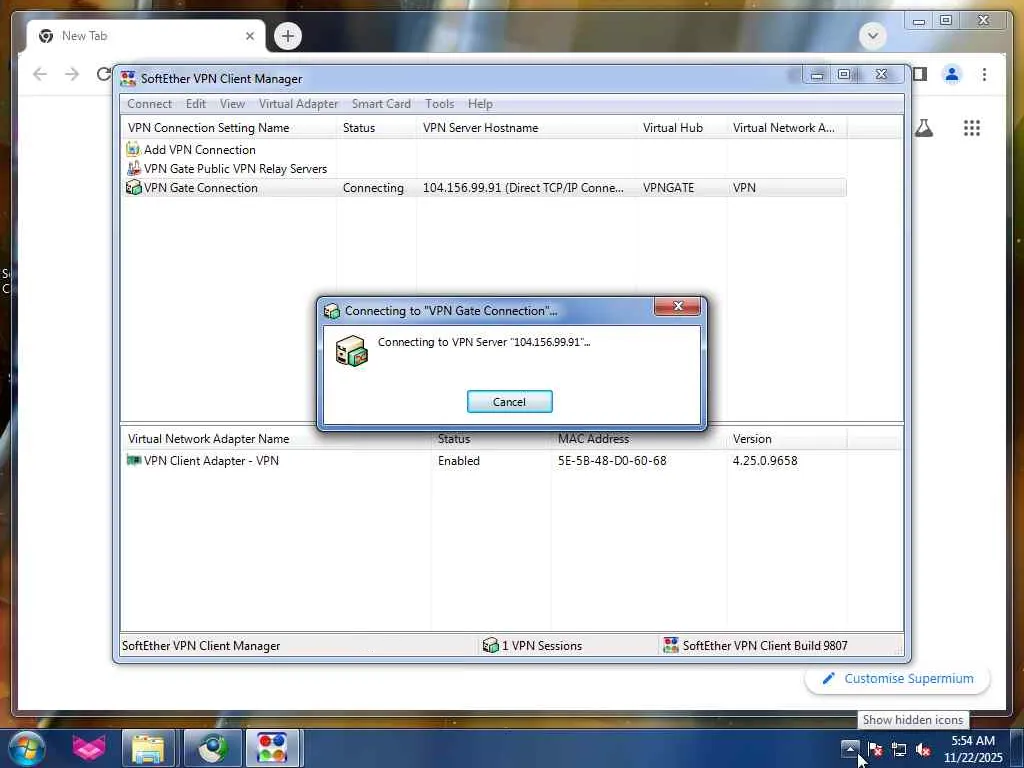
Task: Switch to Supermium browser in taskbar
Action: [x=212, y=748]
